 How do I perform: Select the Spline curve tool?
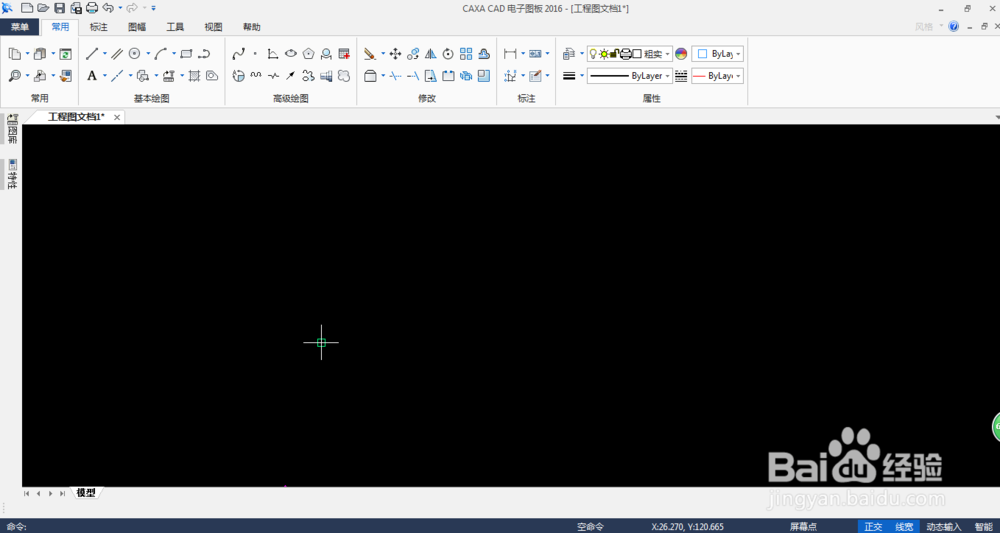pos(239,54)
